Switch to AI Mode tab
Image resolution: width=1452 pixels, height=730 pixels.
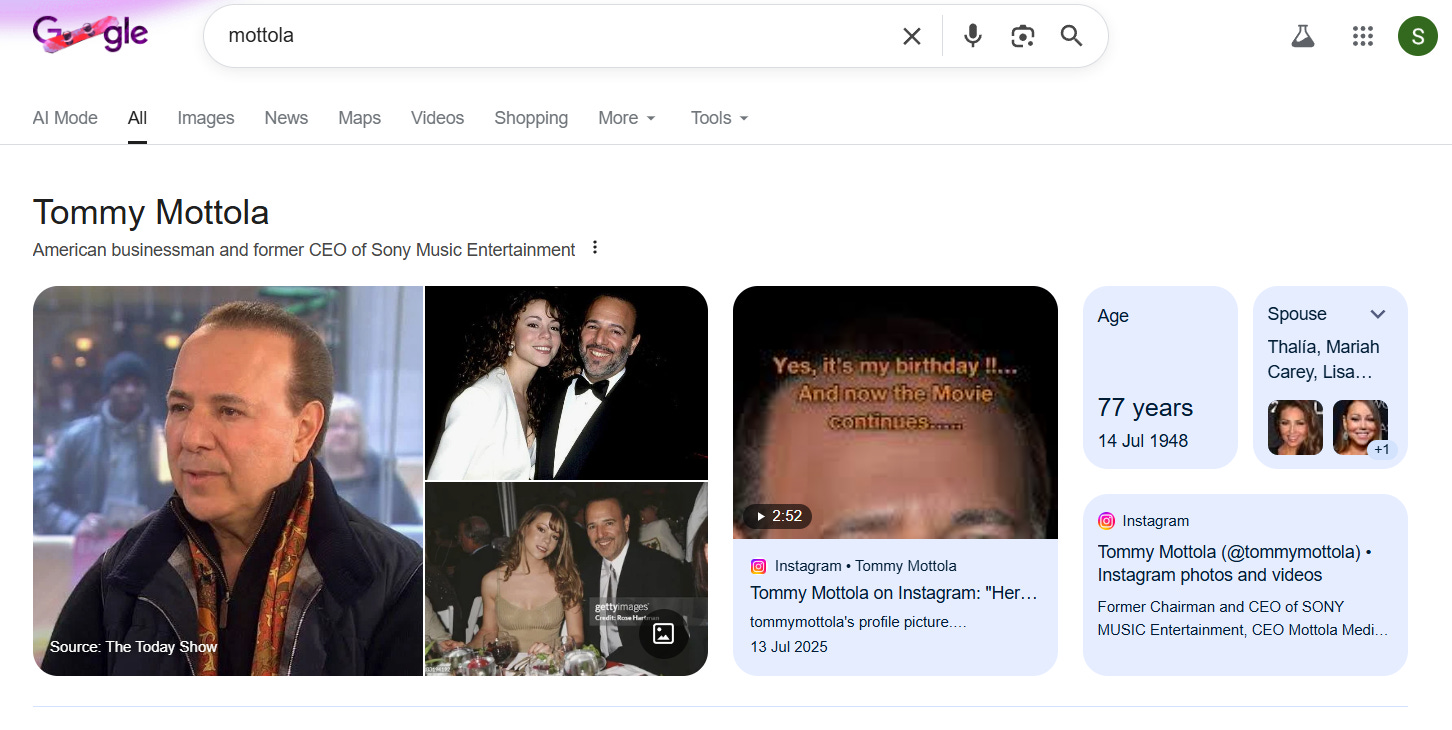[65, 118]
